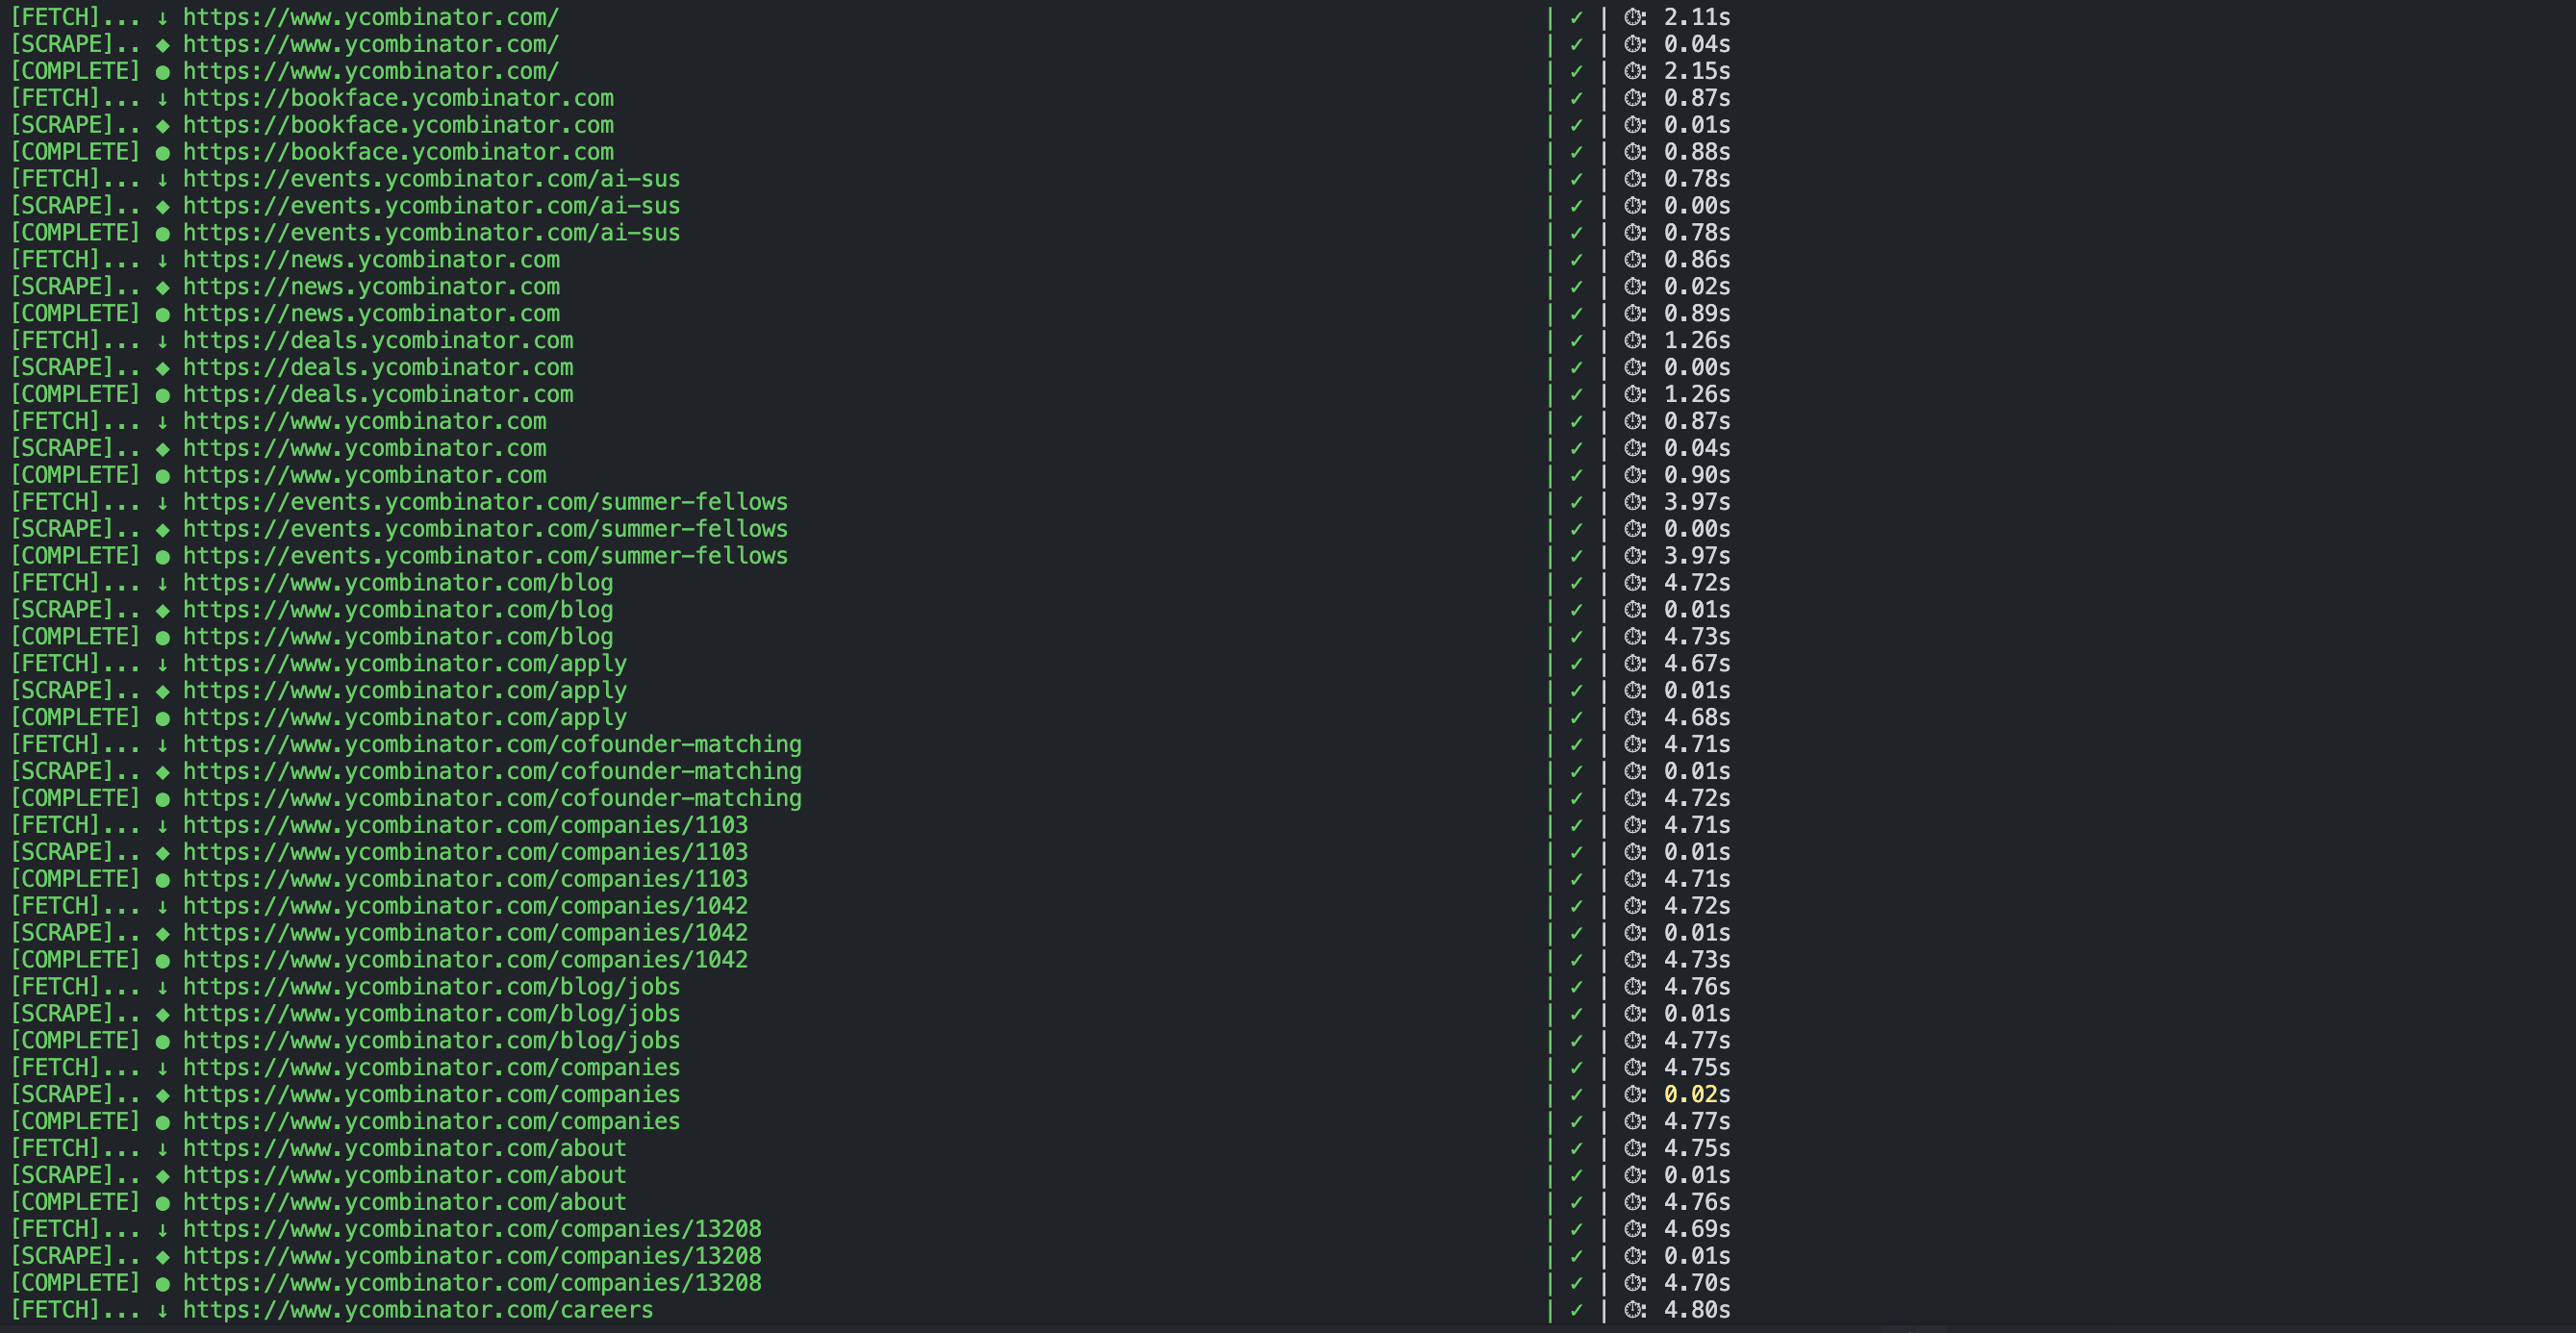
Task: Click the checkmark in the COMPLETE /about row
Action: pos(1577,1203)
